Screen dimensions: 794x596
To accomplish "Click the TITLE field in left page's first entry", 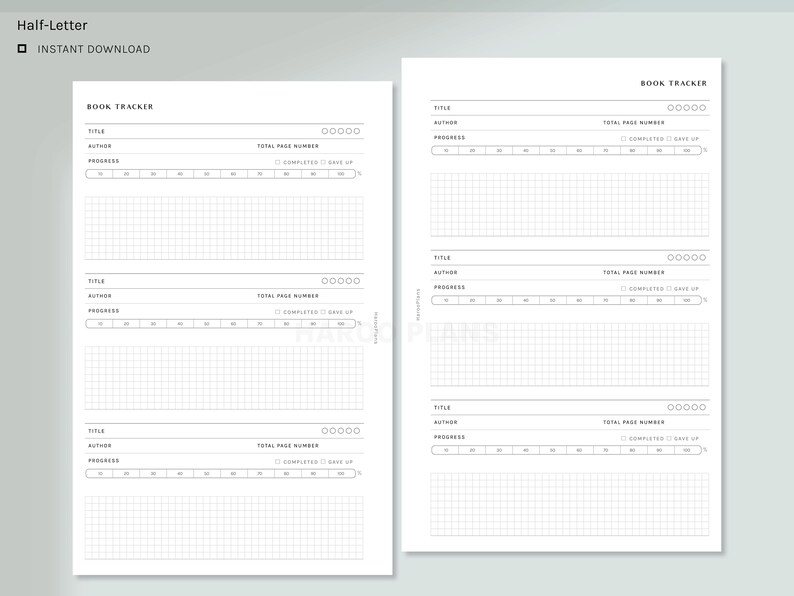I will click(x=224, y=131).
